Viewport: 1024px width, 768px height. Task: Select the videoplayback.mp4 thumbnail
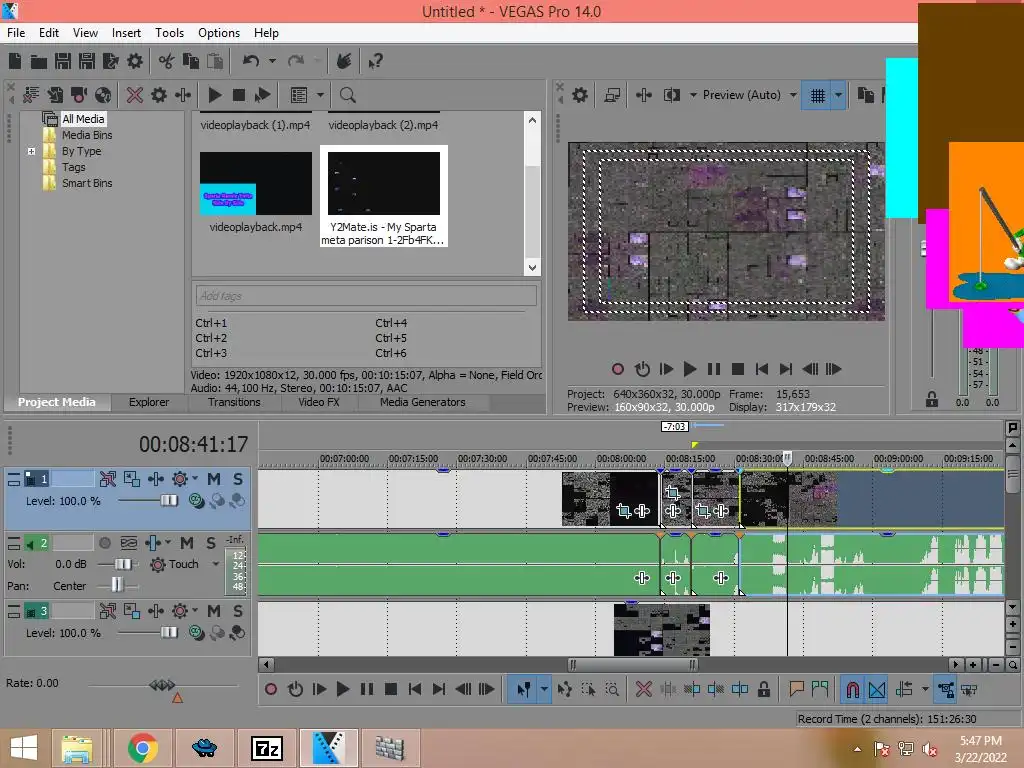tap(256, 184)
